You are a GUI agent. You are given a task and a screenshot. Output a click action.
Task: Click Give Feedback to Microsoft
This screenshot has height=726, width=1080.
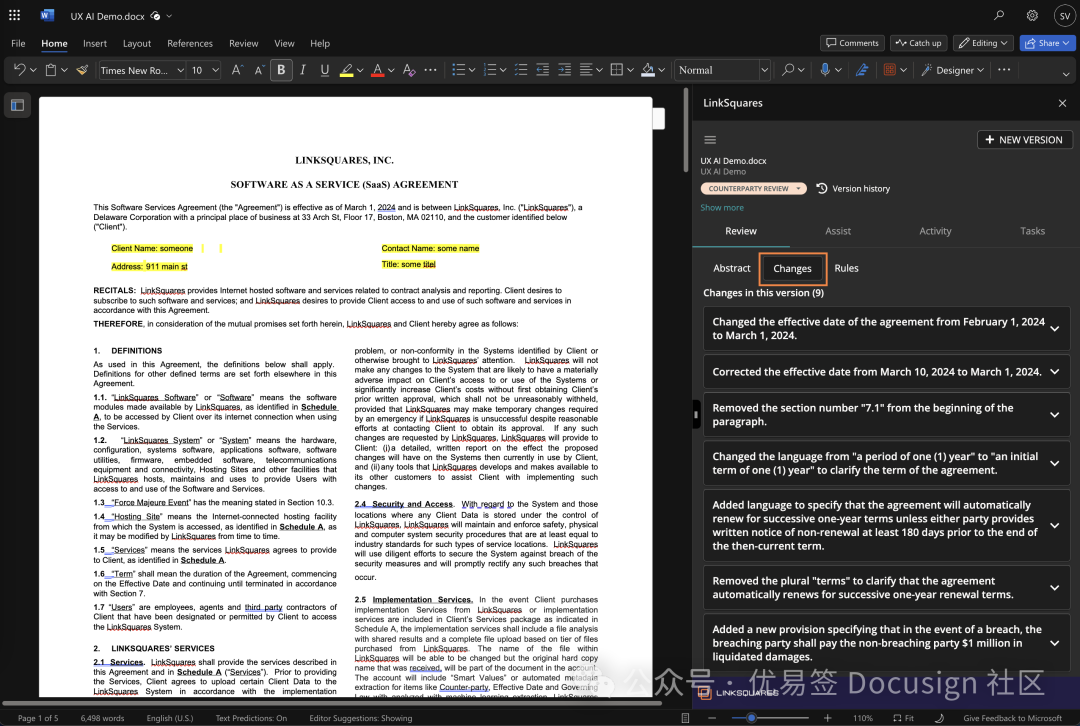(x=1012, y=718)
